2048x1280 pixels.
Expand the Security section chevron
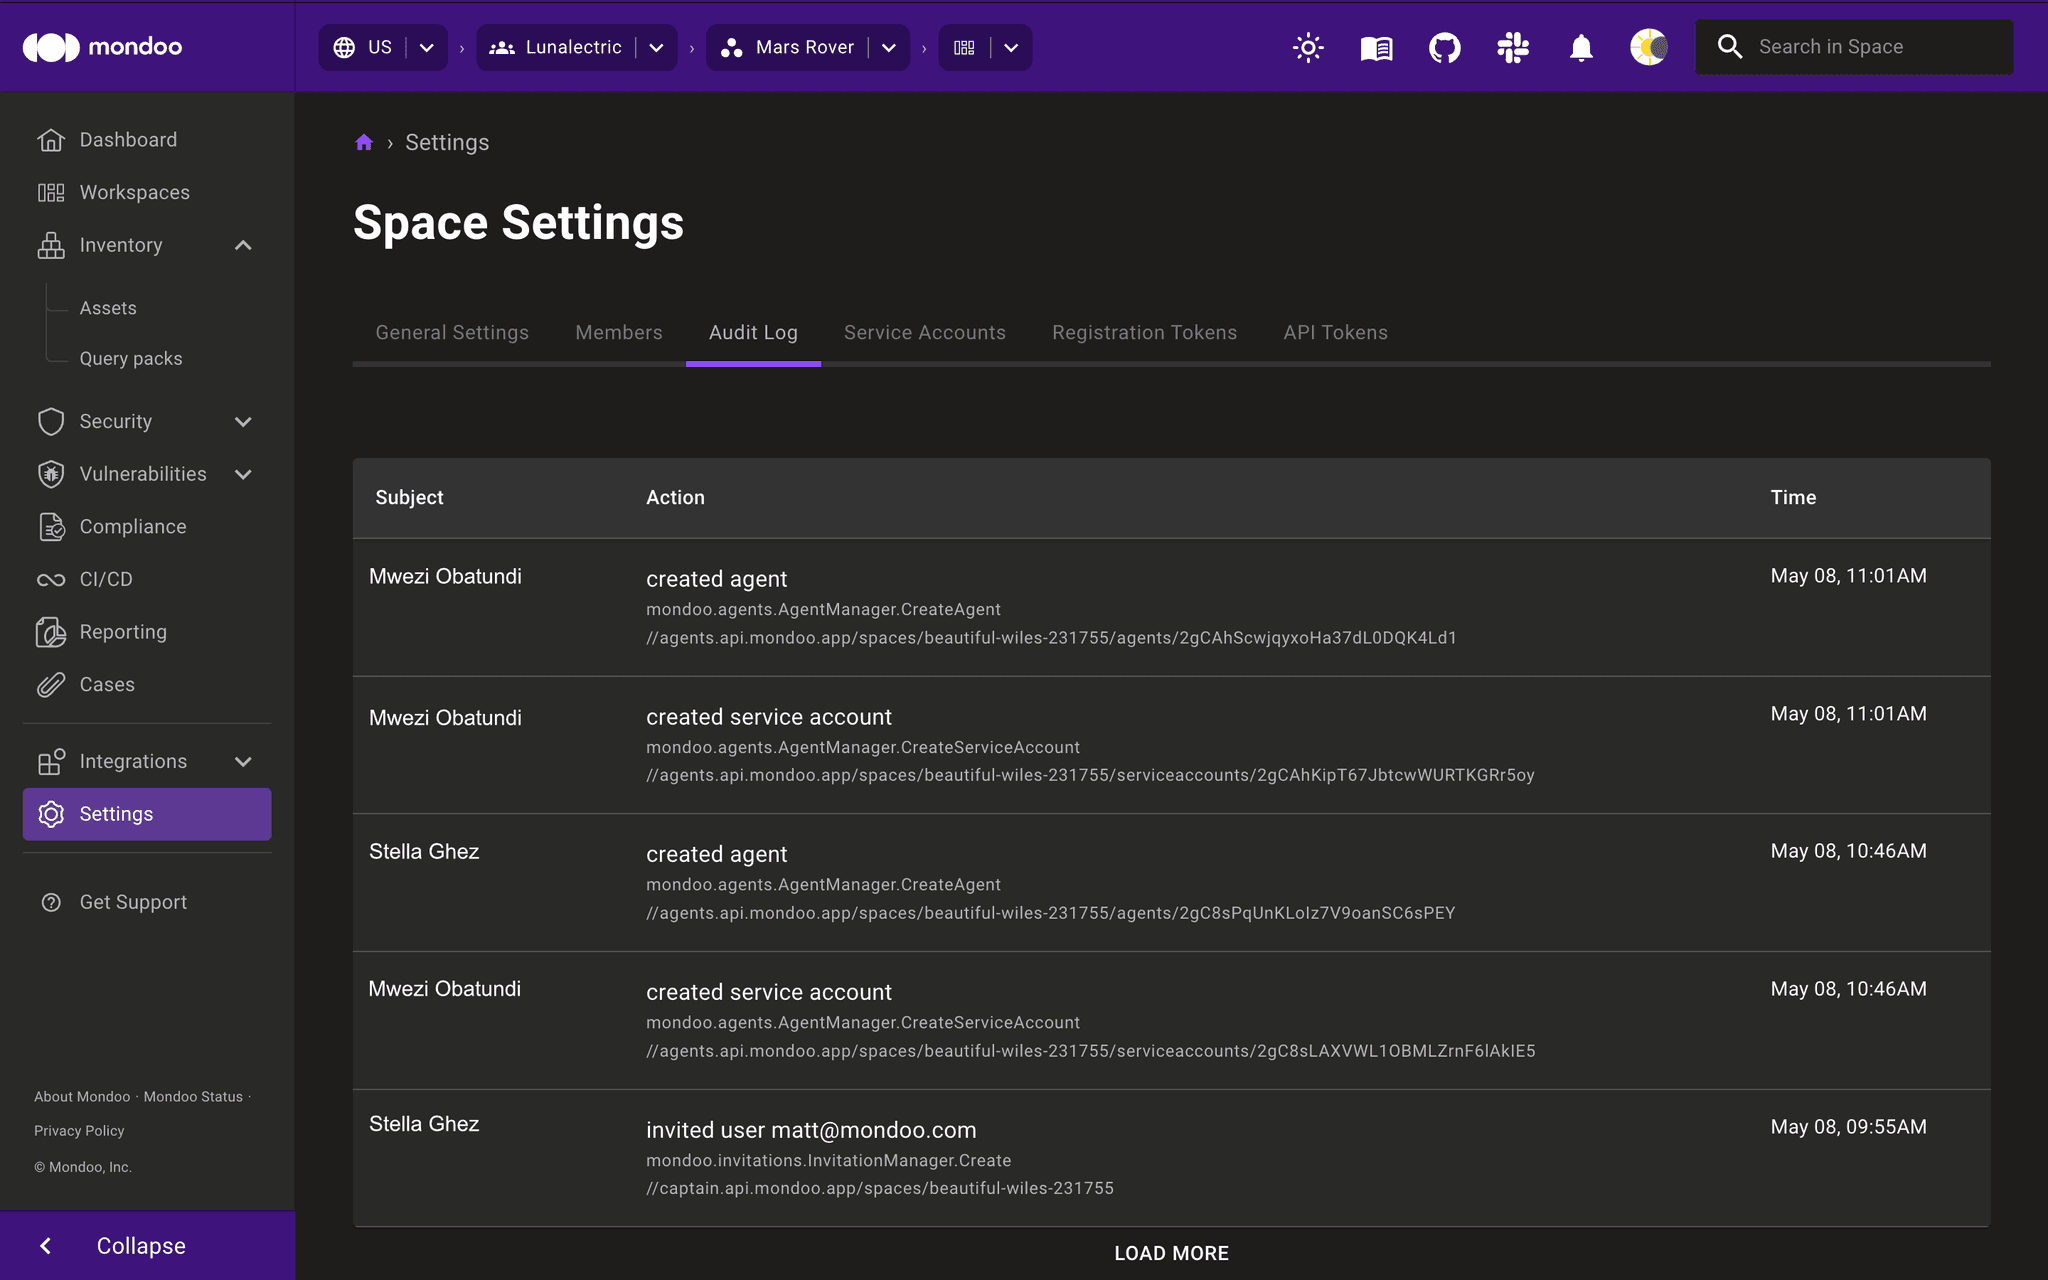coord(243,421)
